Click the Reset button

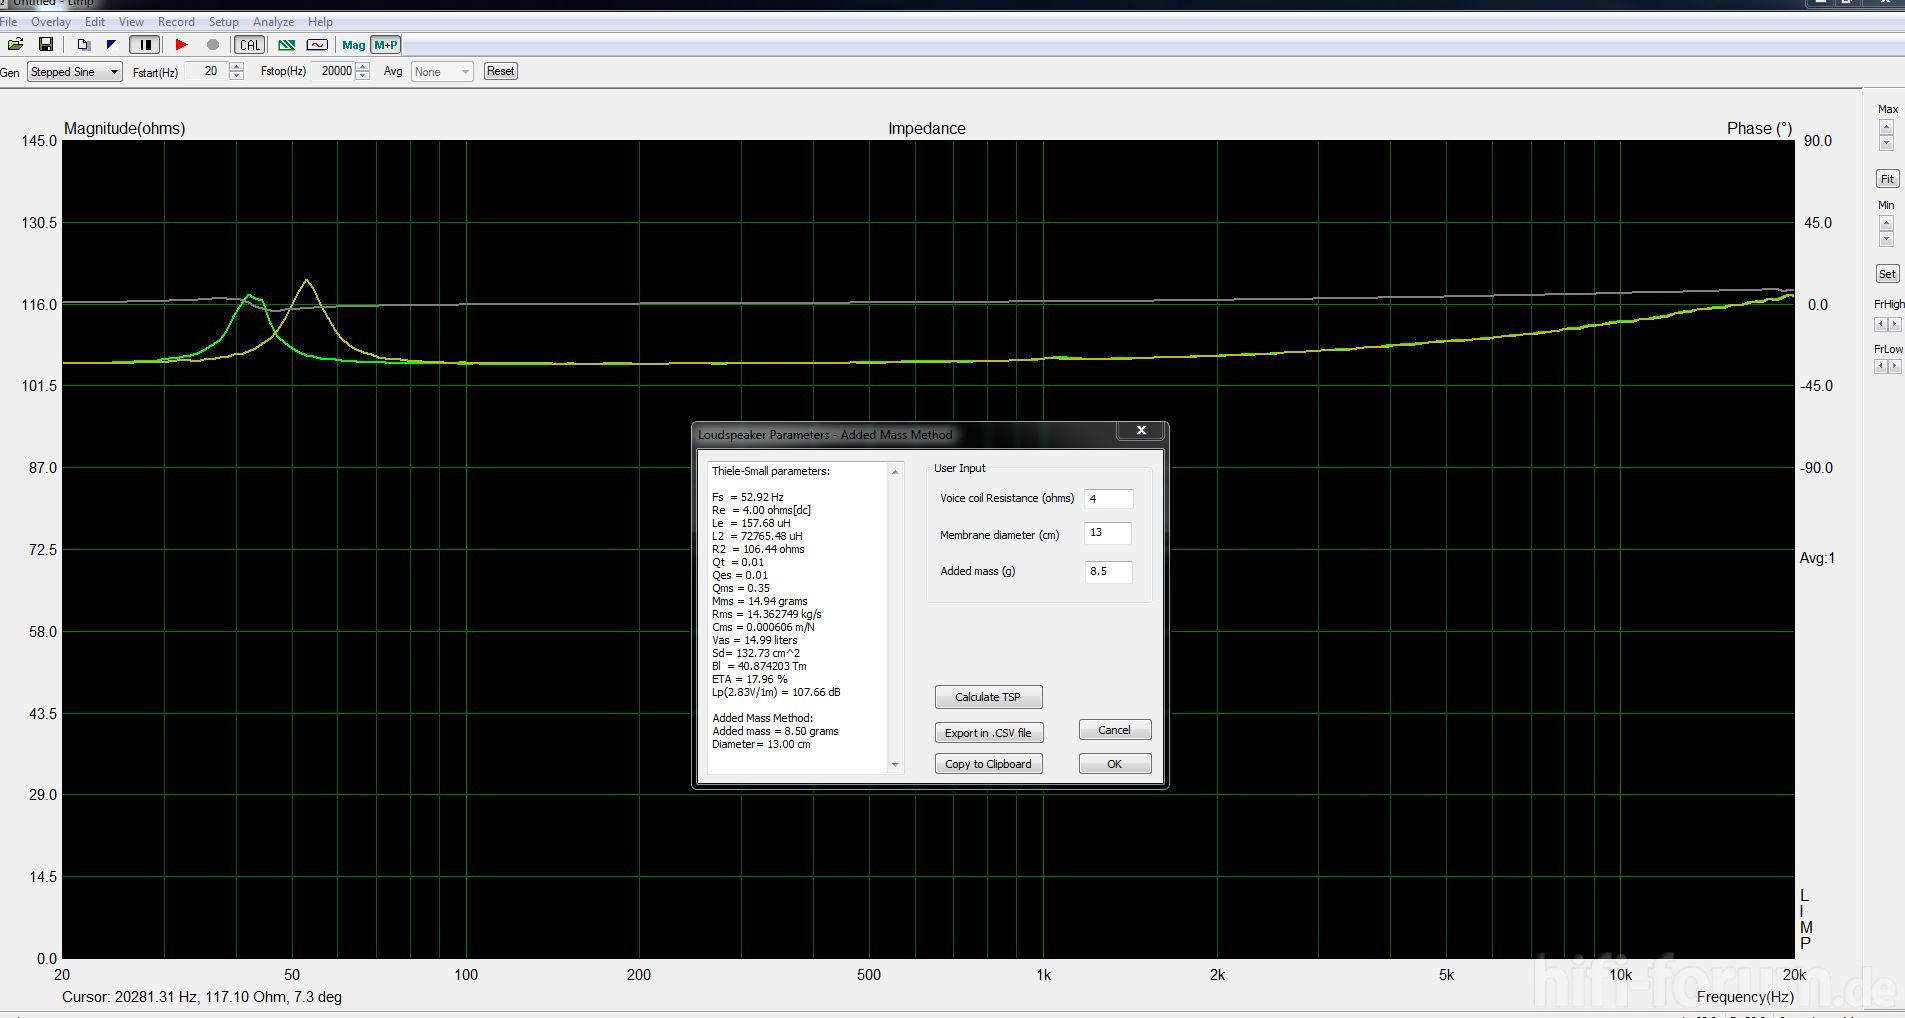pos(500,71)
